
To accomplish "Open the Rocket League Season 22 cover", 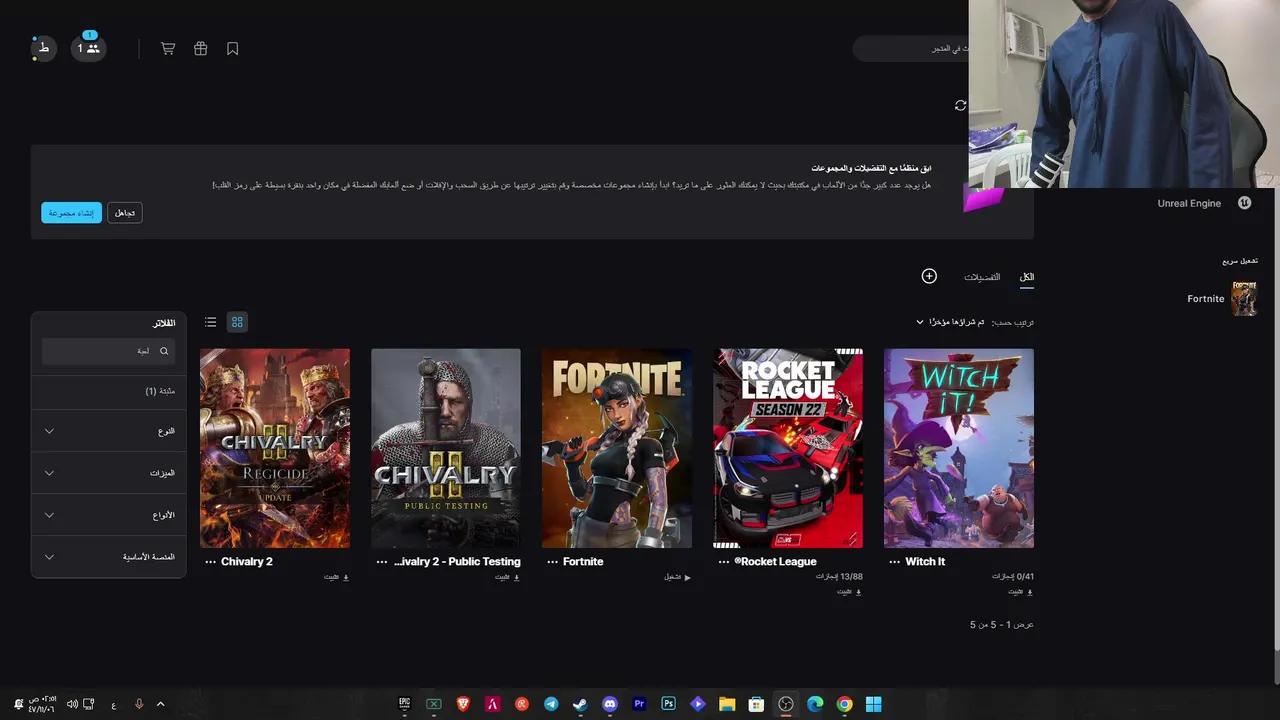I will (788, 448).
